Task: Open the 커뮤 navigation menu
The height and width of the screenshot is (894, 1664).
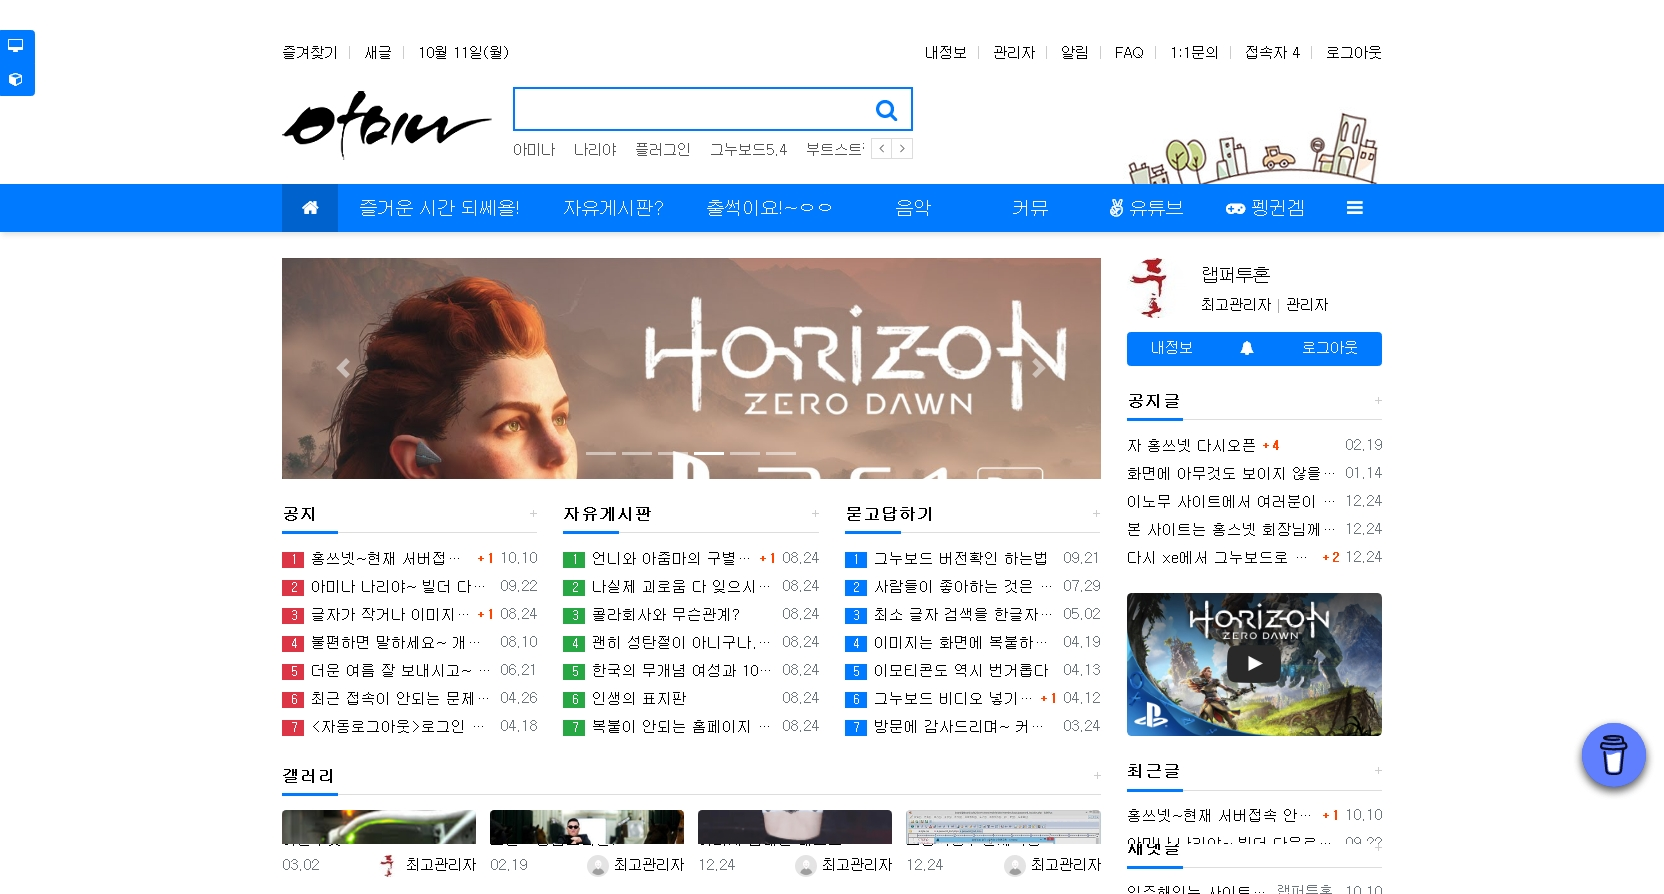Action: tap(1030, 208)
